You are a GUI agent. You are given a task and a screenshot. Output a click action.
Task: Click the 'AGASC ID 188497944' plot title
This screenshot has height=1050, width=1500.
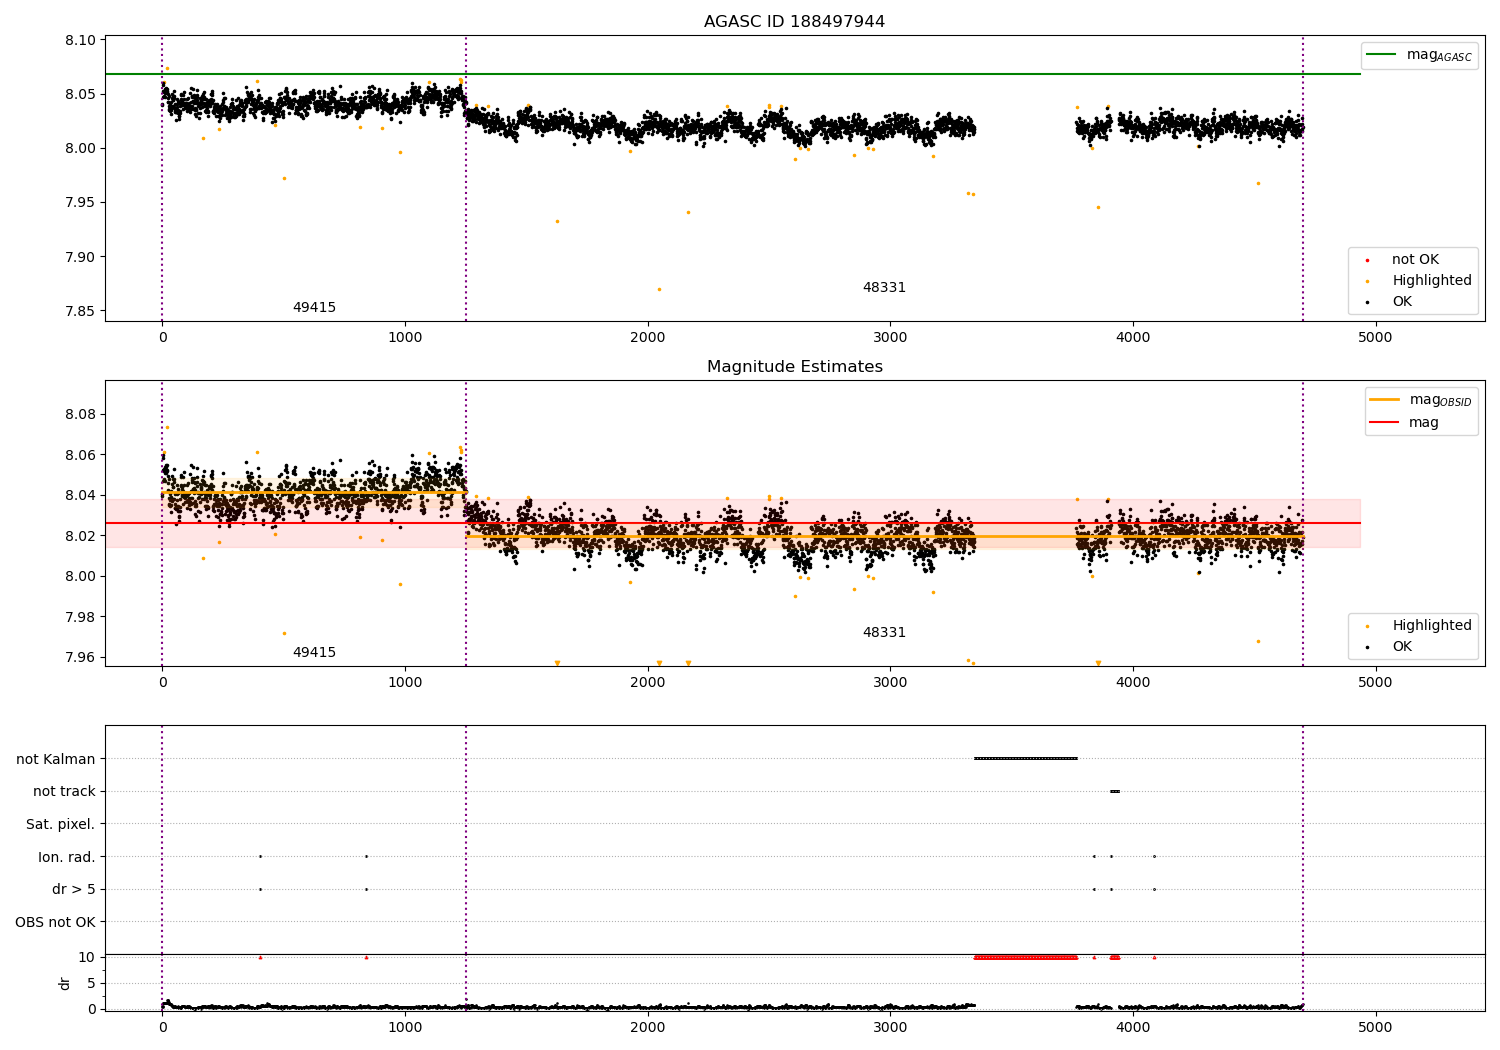pyautogui.click(x=794, y=22)
